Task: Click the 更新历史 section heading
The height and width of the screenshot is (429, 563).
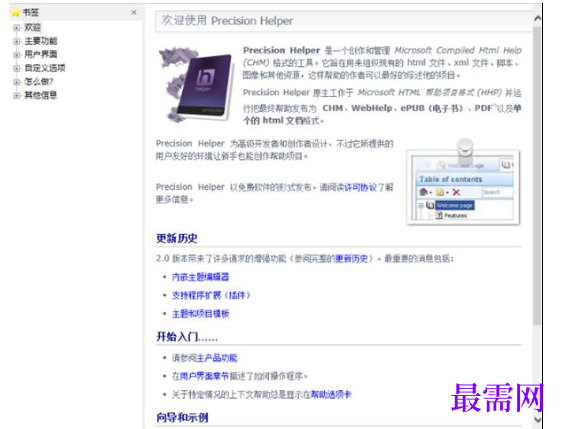Action: 177,238
